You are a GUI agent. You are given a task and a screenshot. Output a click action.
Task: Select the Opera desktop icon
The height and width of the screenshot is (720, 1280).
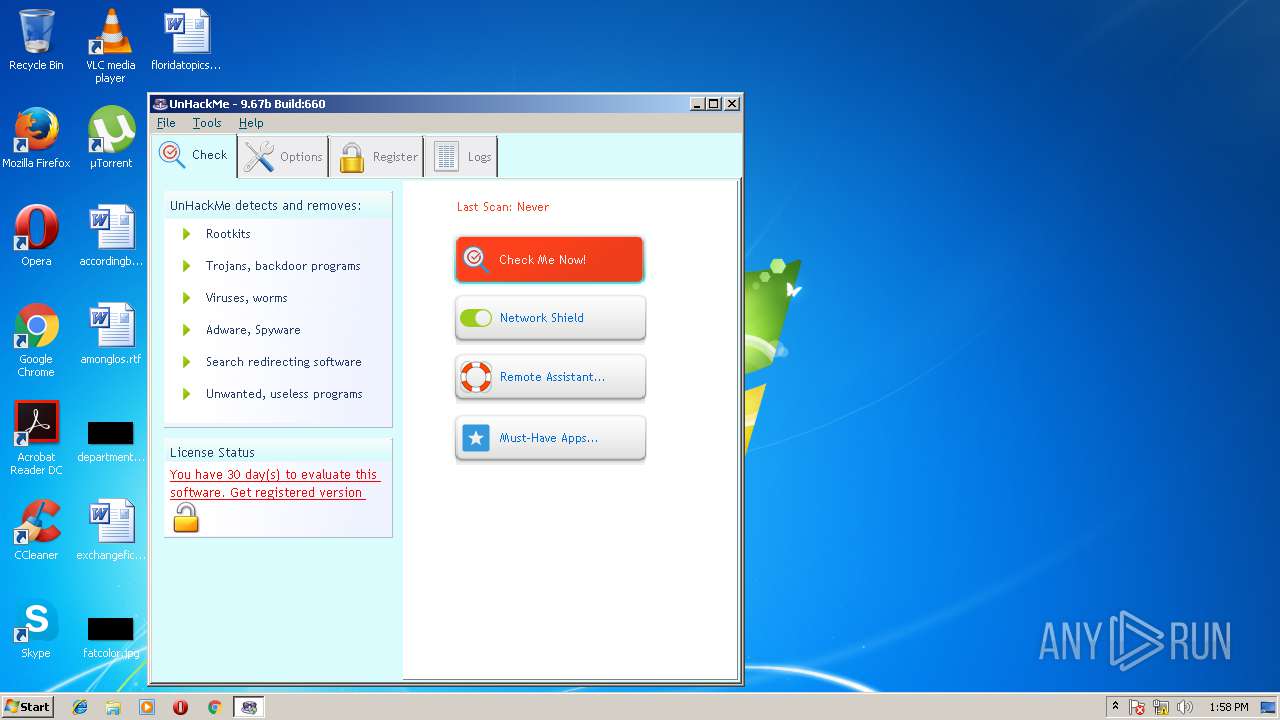36,236
